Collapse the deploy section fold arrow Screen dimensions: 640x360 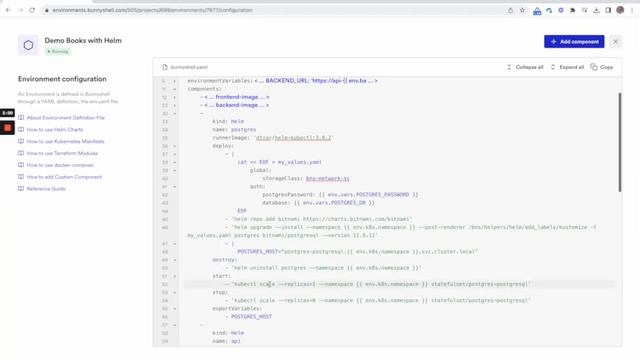175,146
